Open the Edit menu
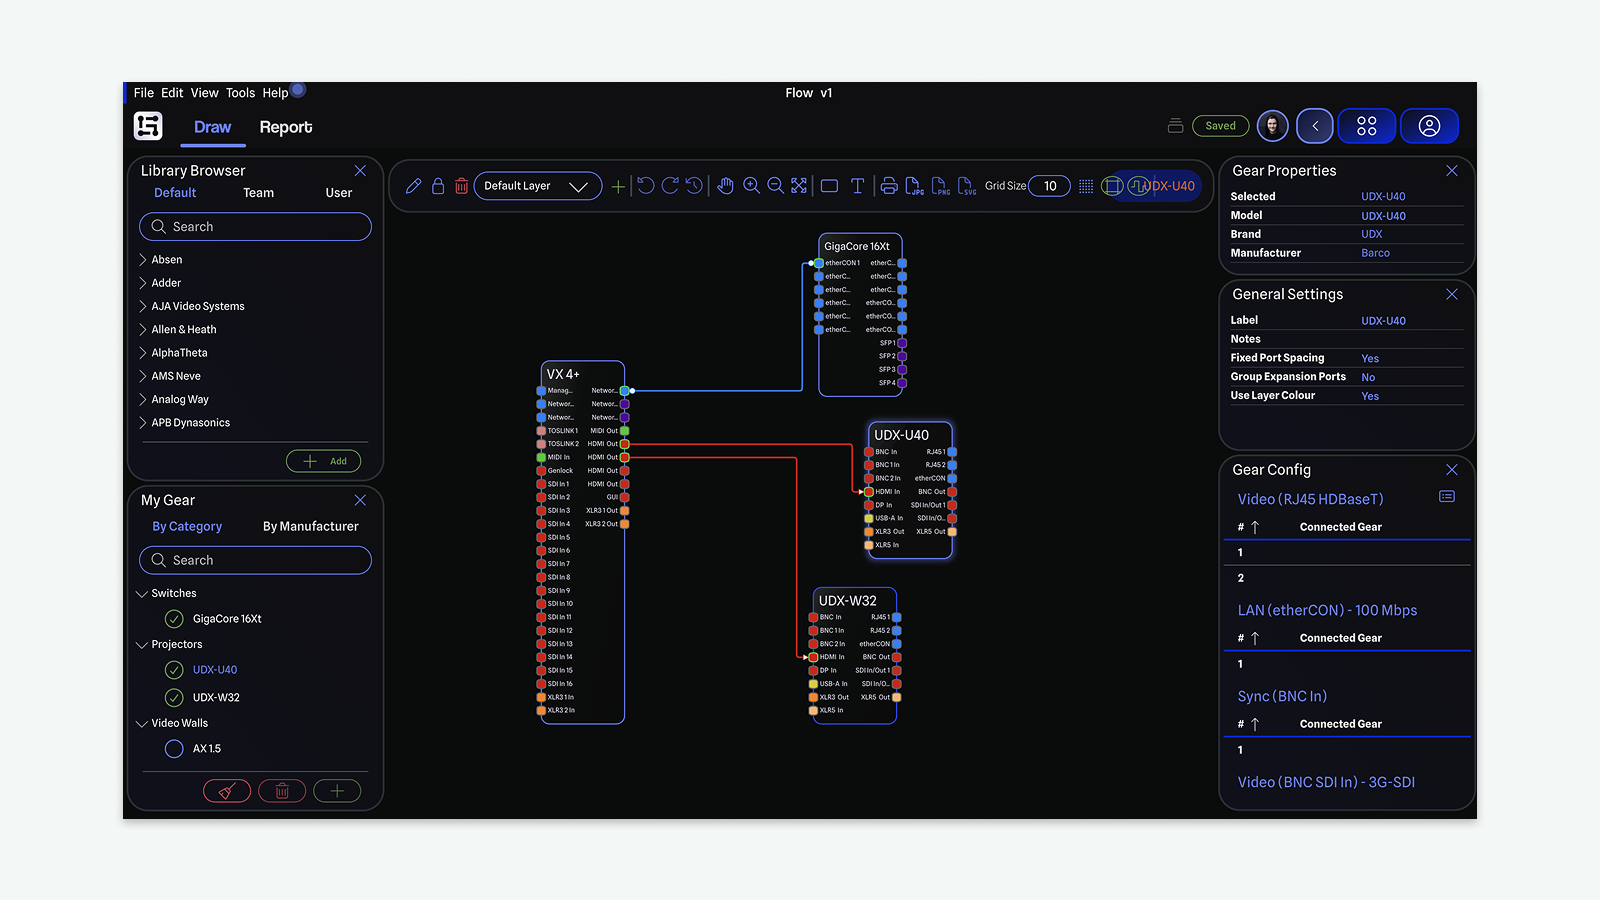Image resolution: width=1600 pixels, height=900 pixels. point(172,93)
